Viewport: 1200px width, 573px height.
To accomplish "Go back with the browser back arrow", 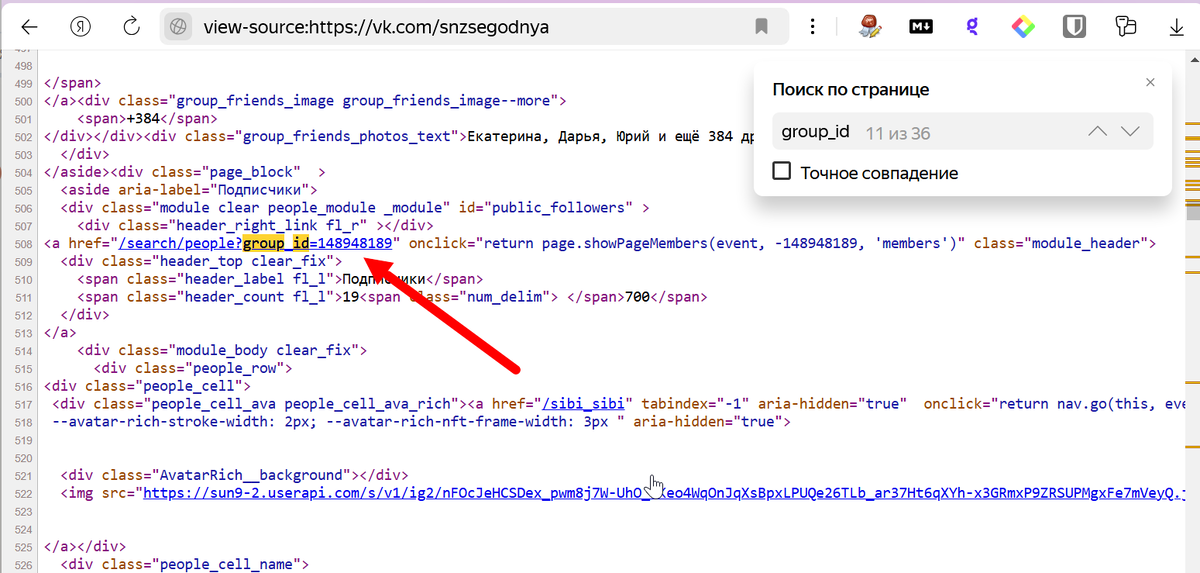I will 29,27.
